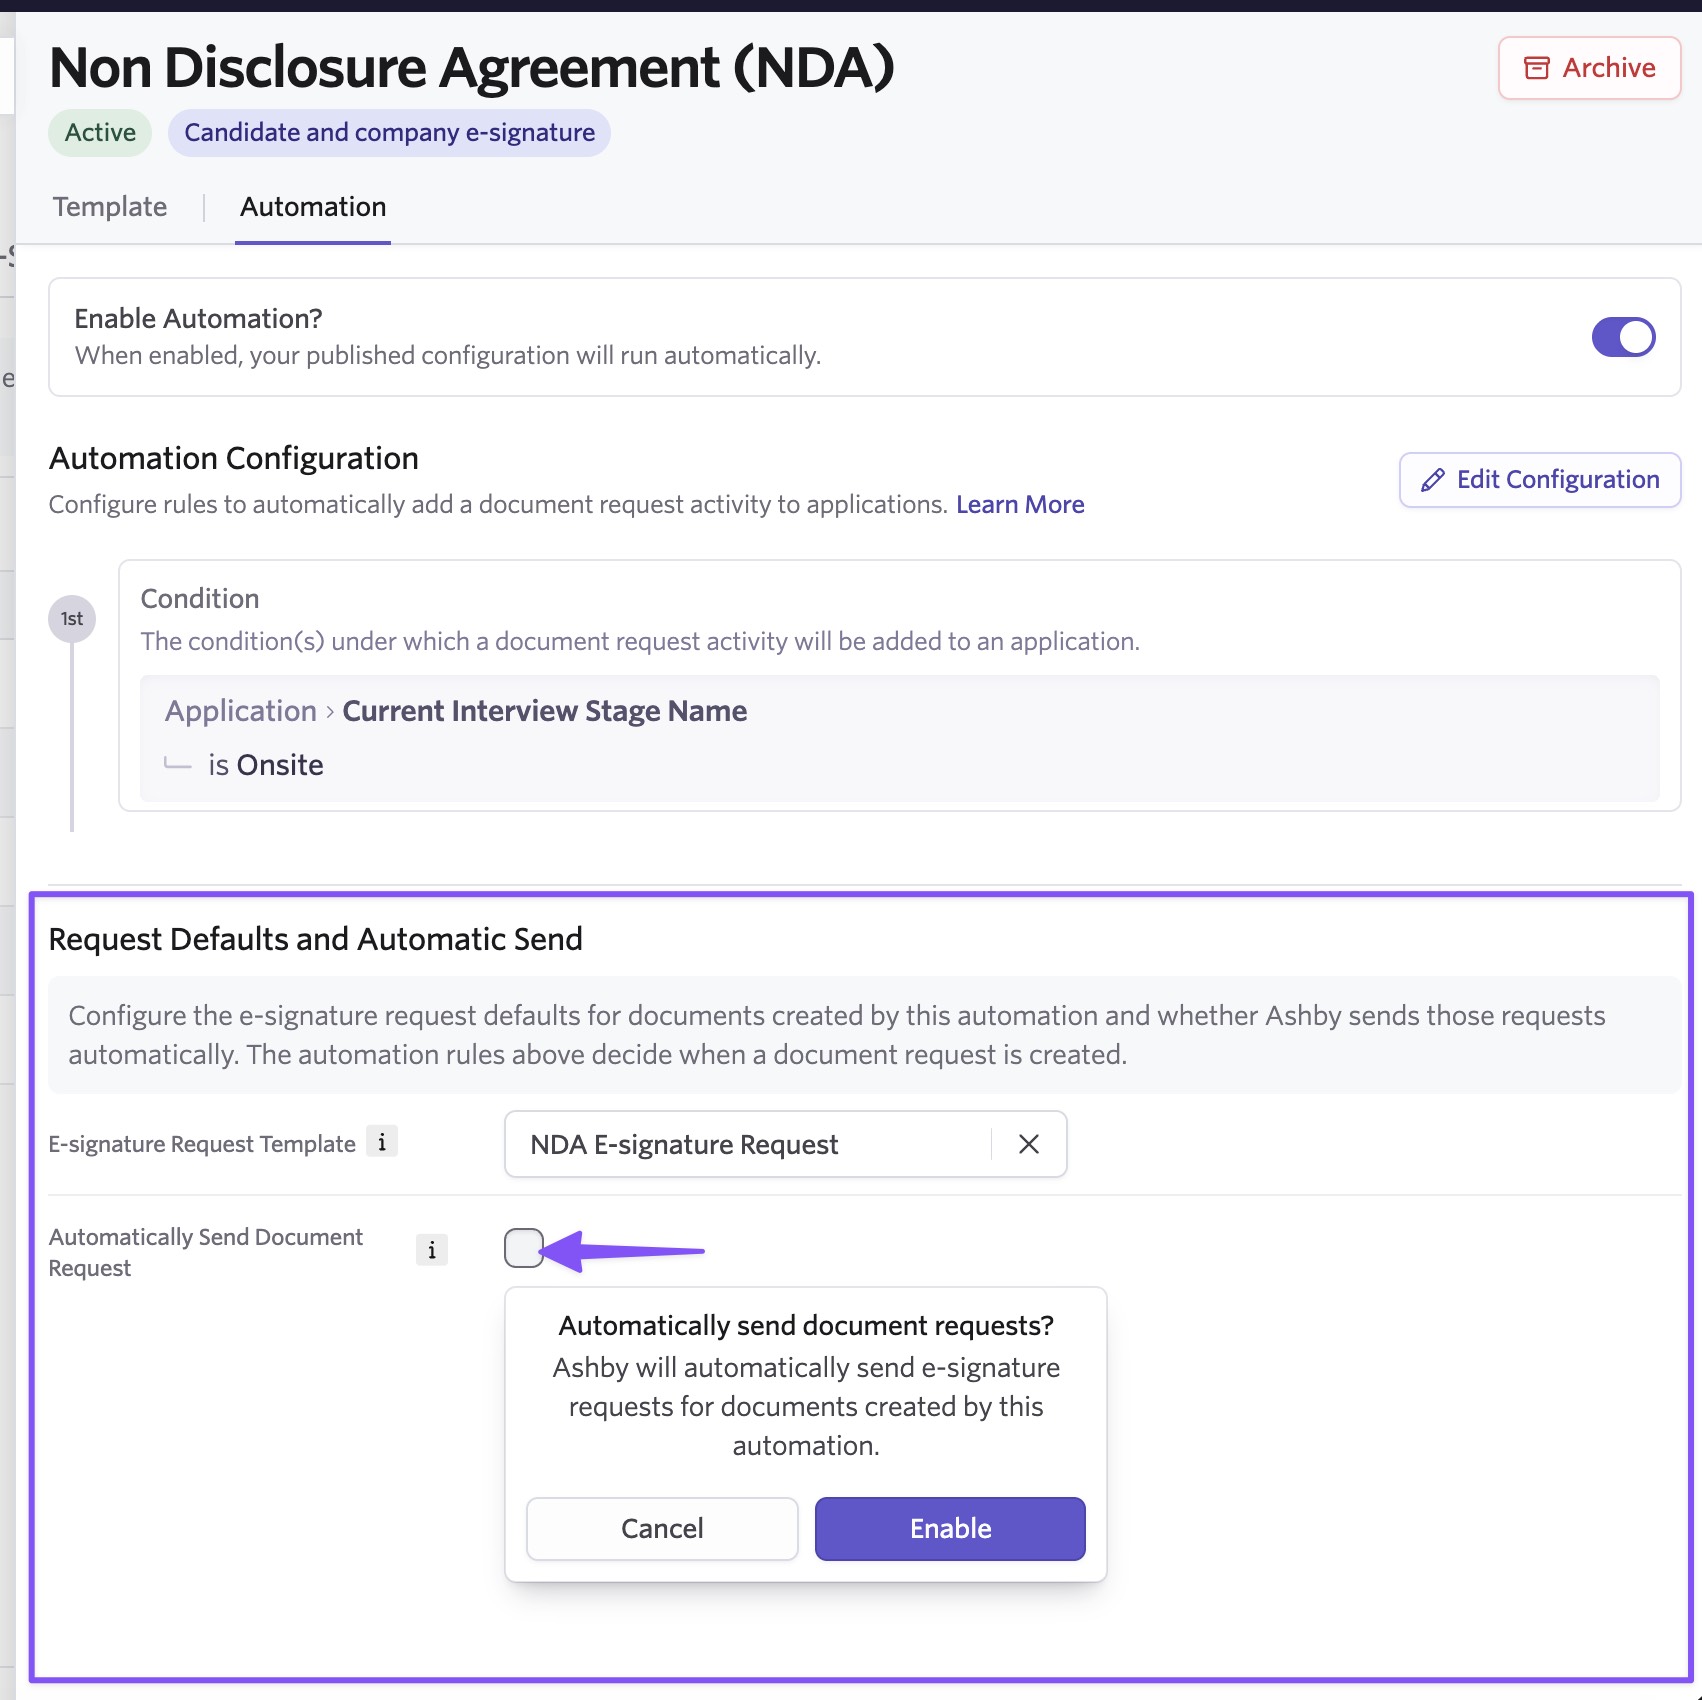Clear the NDA E-signature Request selection
This screenshot has height=1700, width=1702.
tap(1029, 1144)
